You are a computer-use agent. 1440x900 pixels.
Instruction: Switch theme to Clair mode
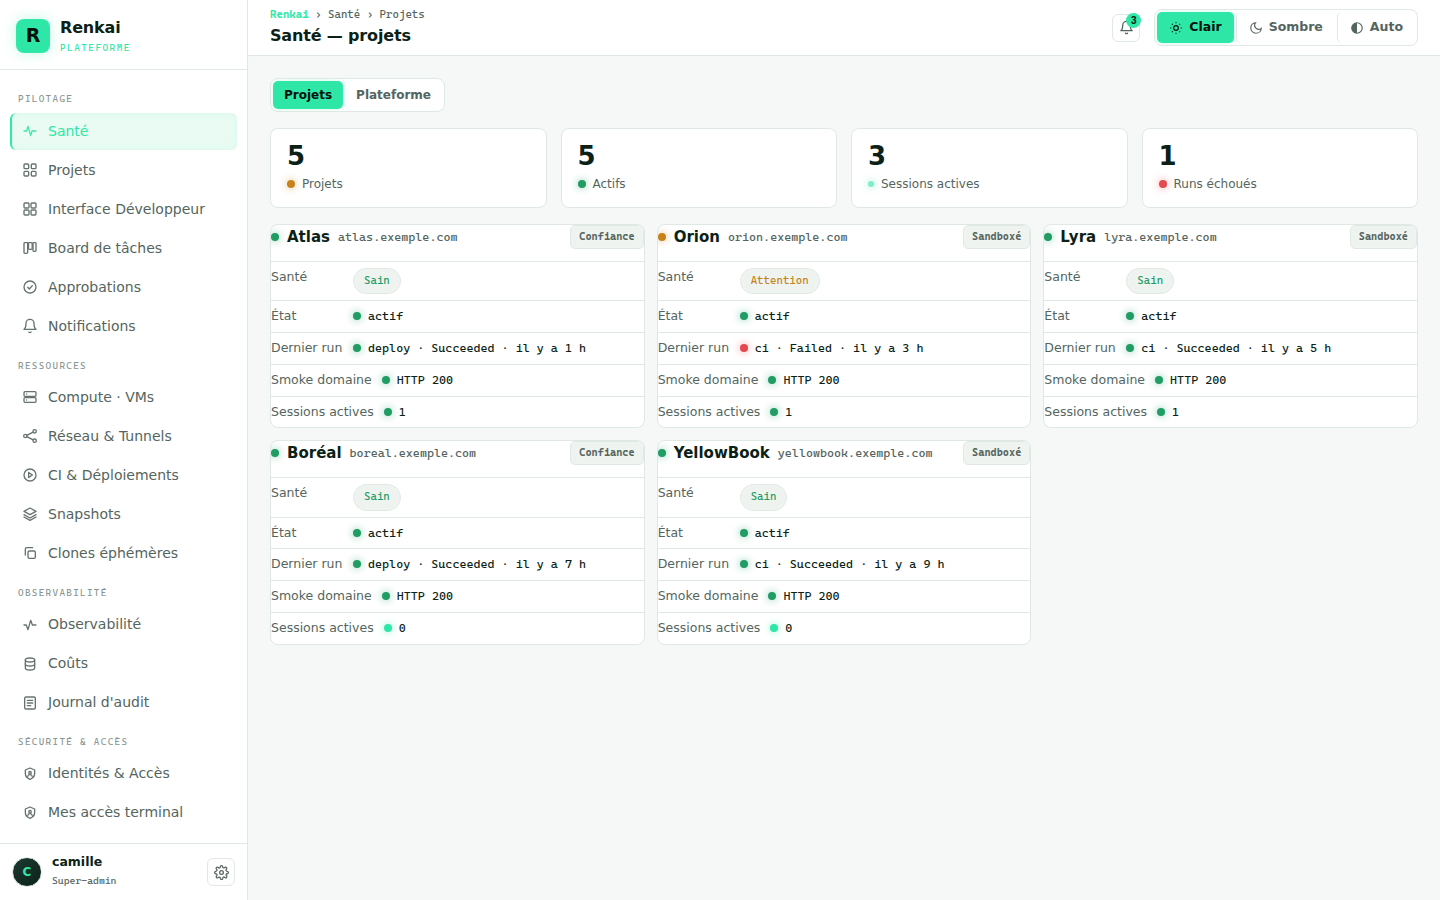1195,27
